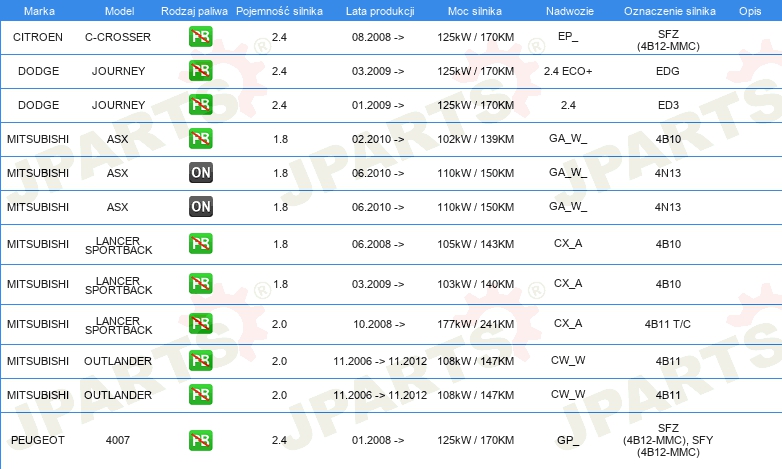
Task: Select the Pojemność silnika column header
Action: (279, 11)
